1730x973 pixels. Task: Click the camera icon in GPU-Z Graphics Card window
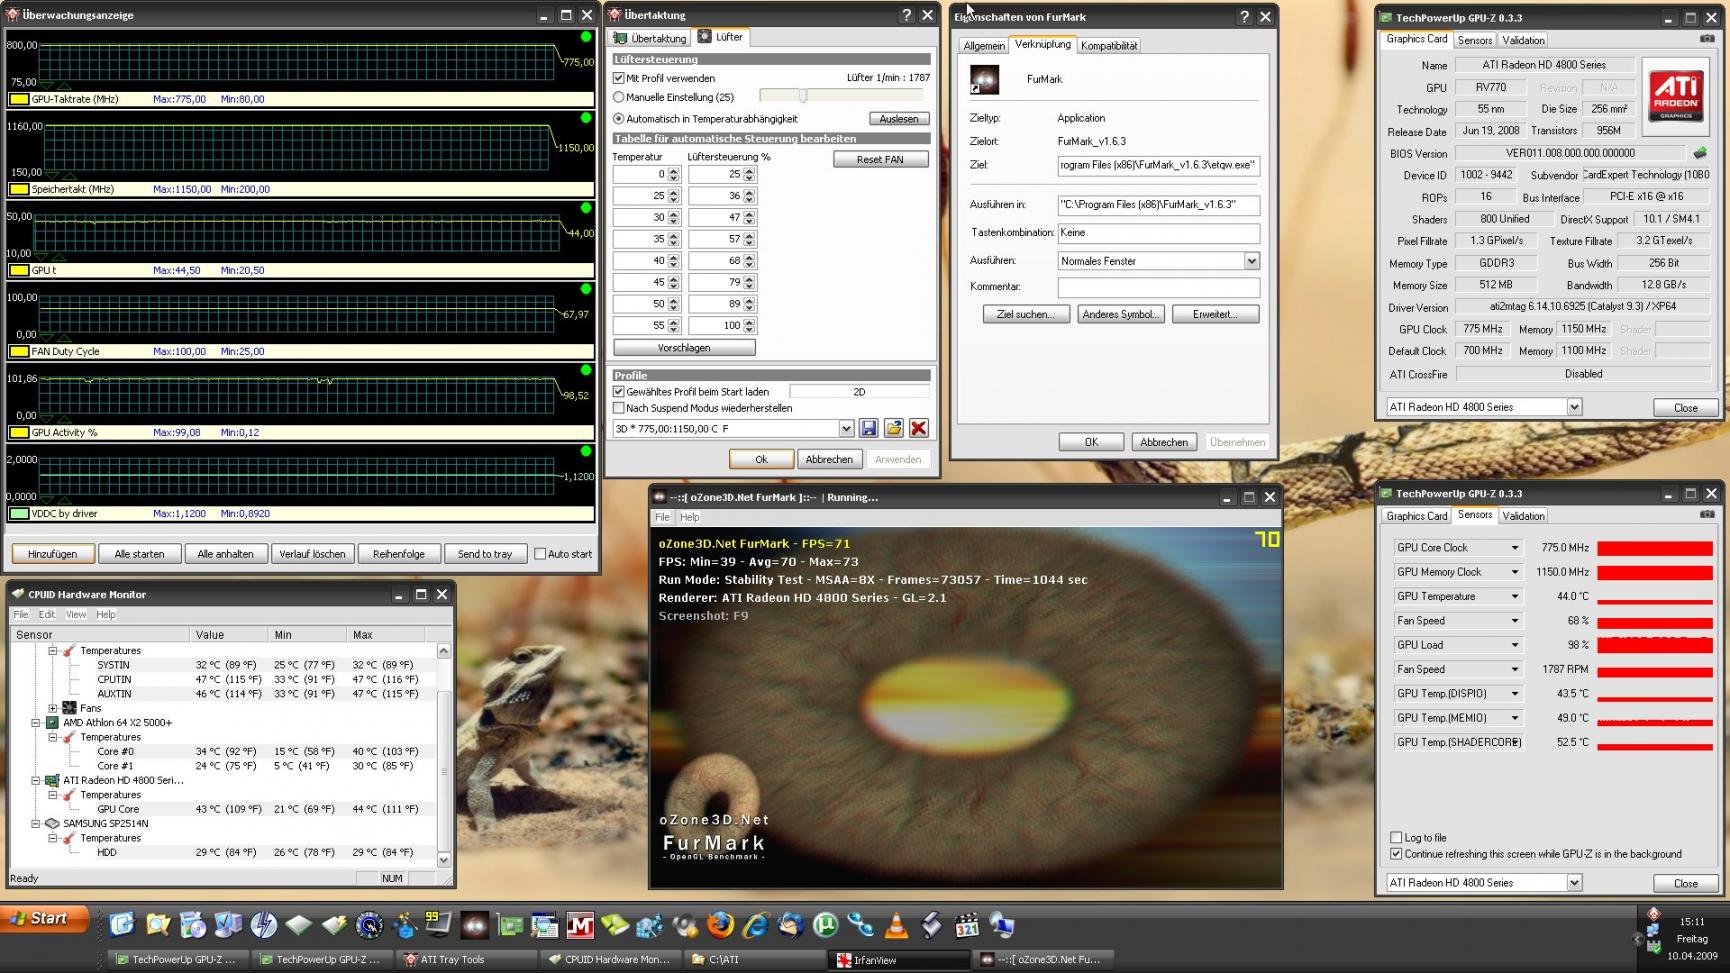(x=1707, y=39)
